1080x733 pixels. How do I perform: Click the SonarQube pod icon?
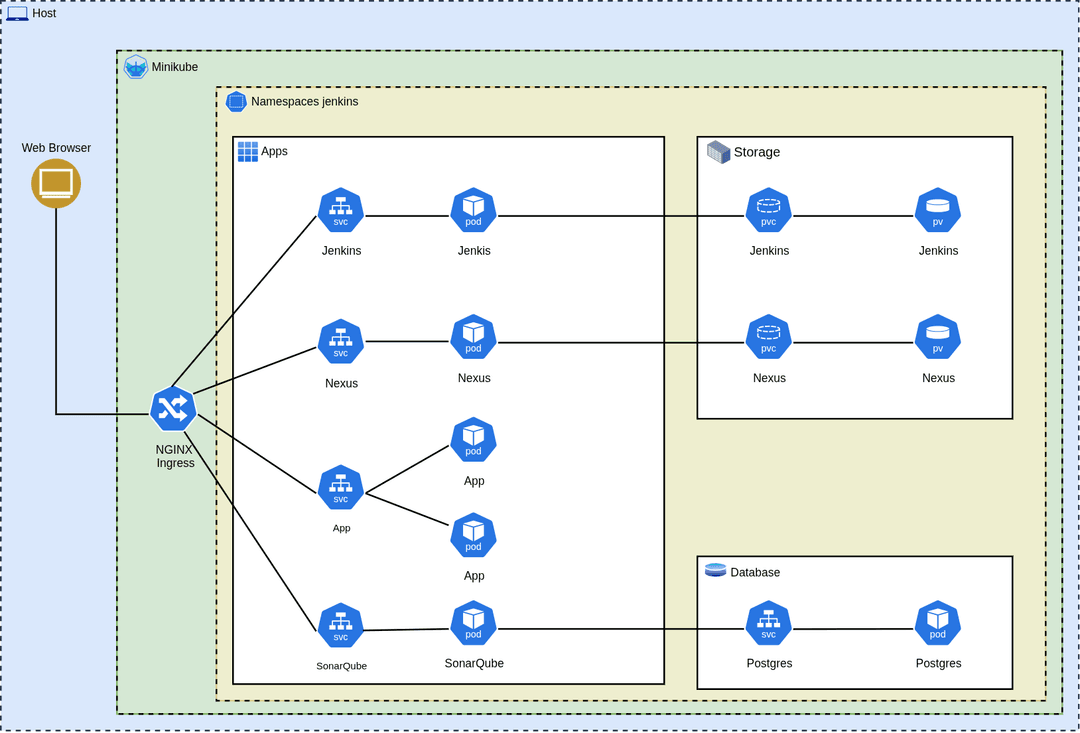[x=473, y=623]
